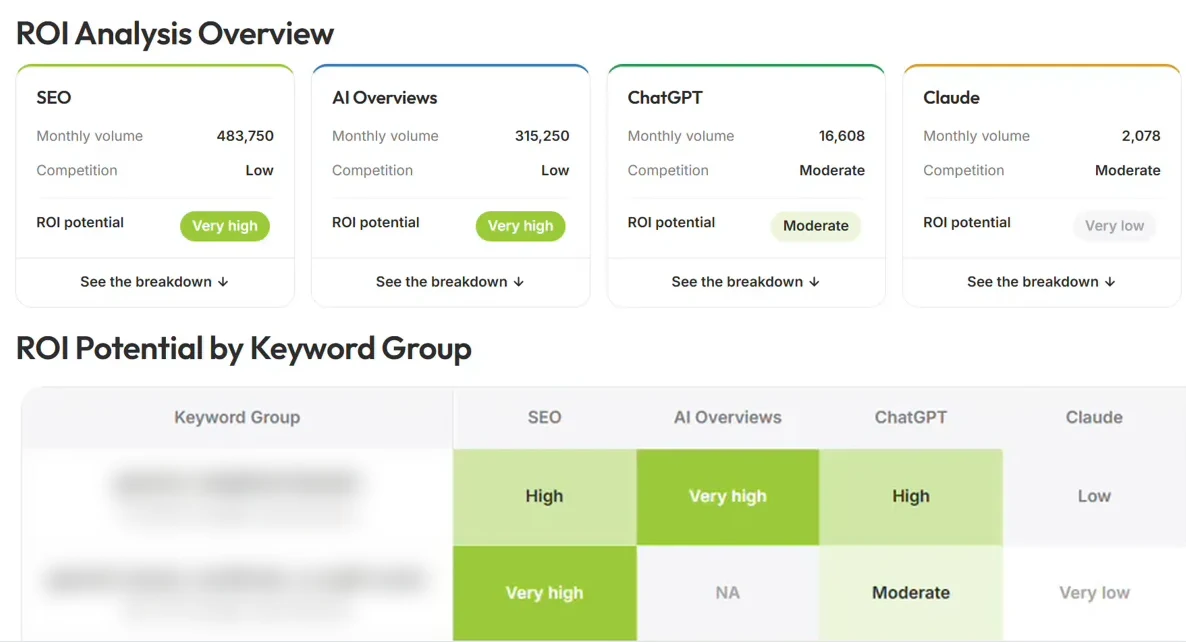Select the ChatGPT card title

tap(665, 98)
